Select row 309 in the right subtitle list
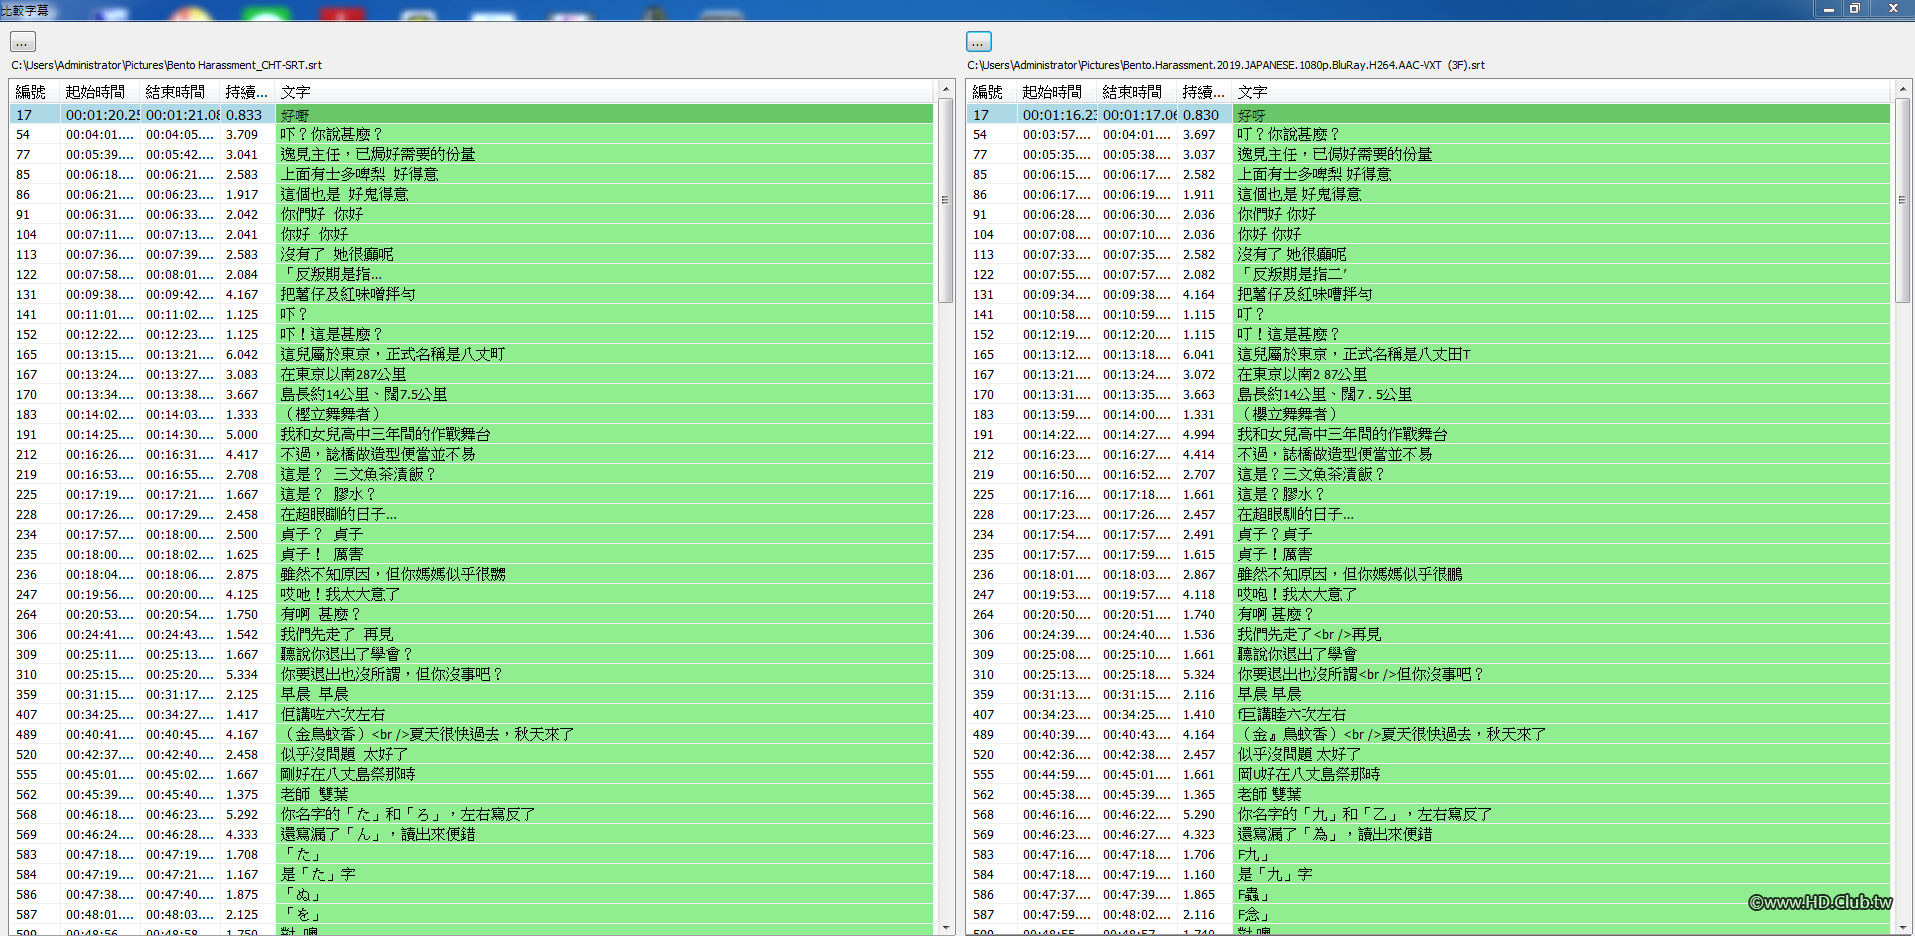Screen dimensions: 1915x936 tap(1429, 655)
